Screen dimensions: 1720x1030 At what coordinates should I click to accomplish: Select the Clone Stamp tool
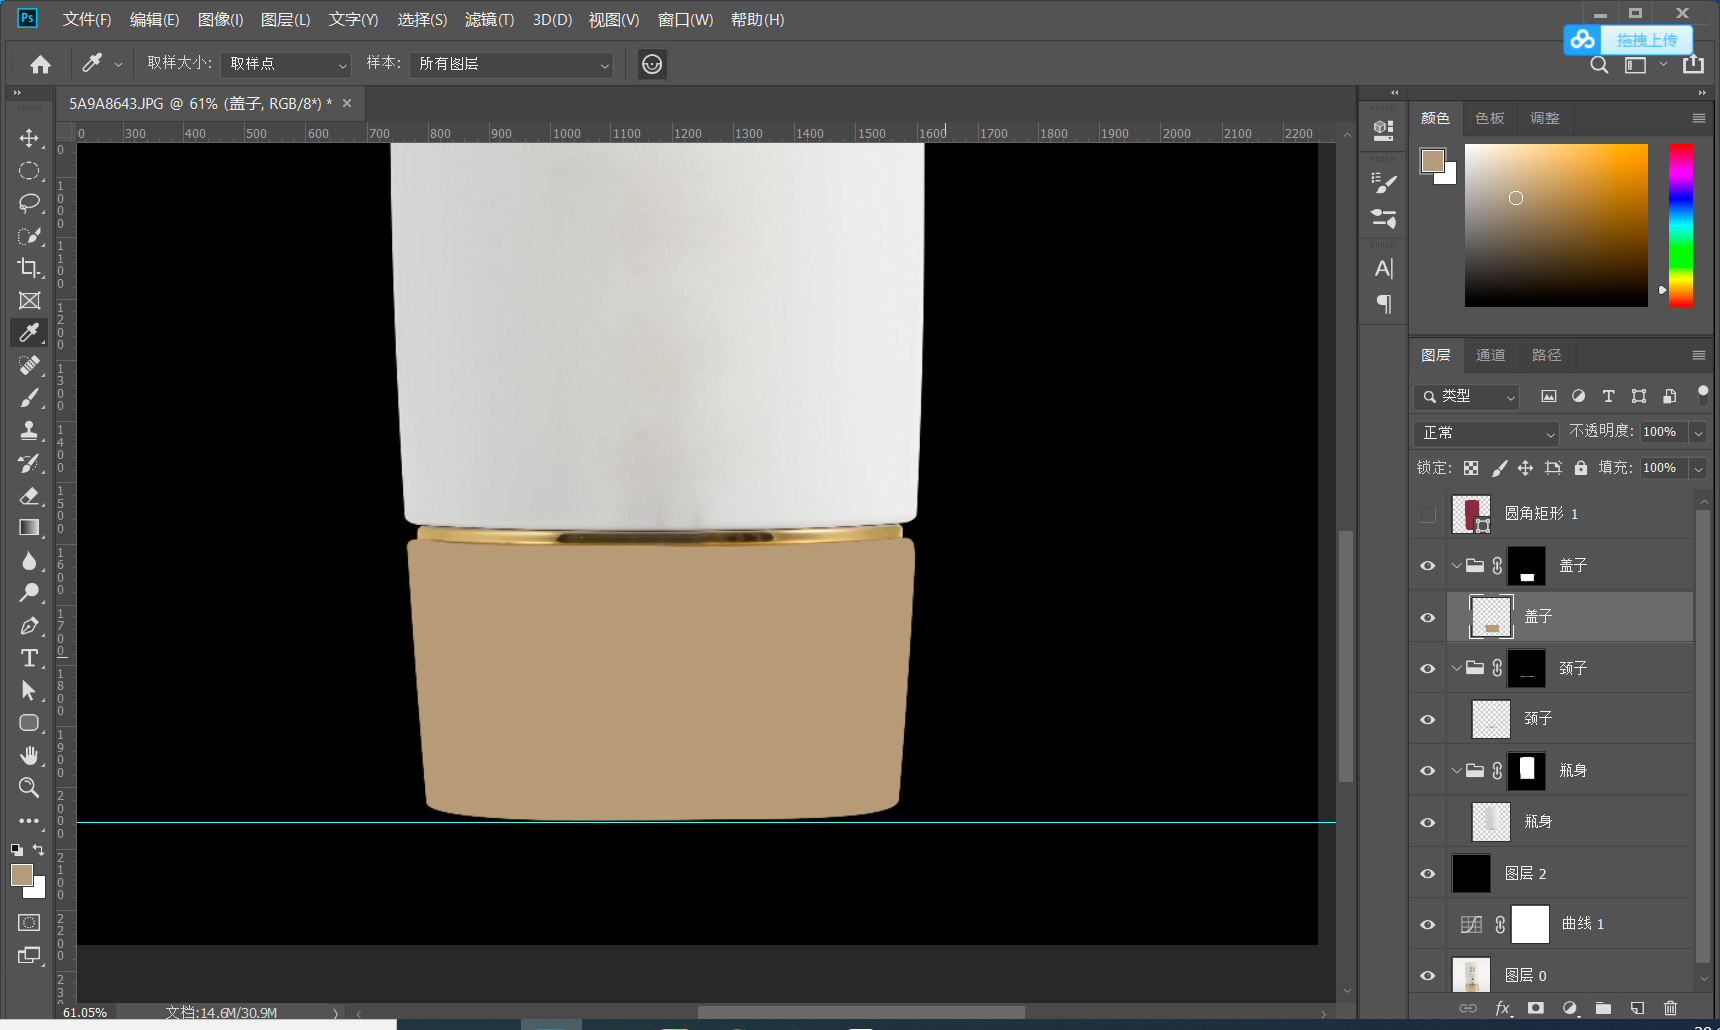[x=29, y=430]
